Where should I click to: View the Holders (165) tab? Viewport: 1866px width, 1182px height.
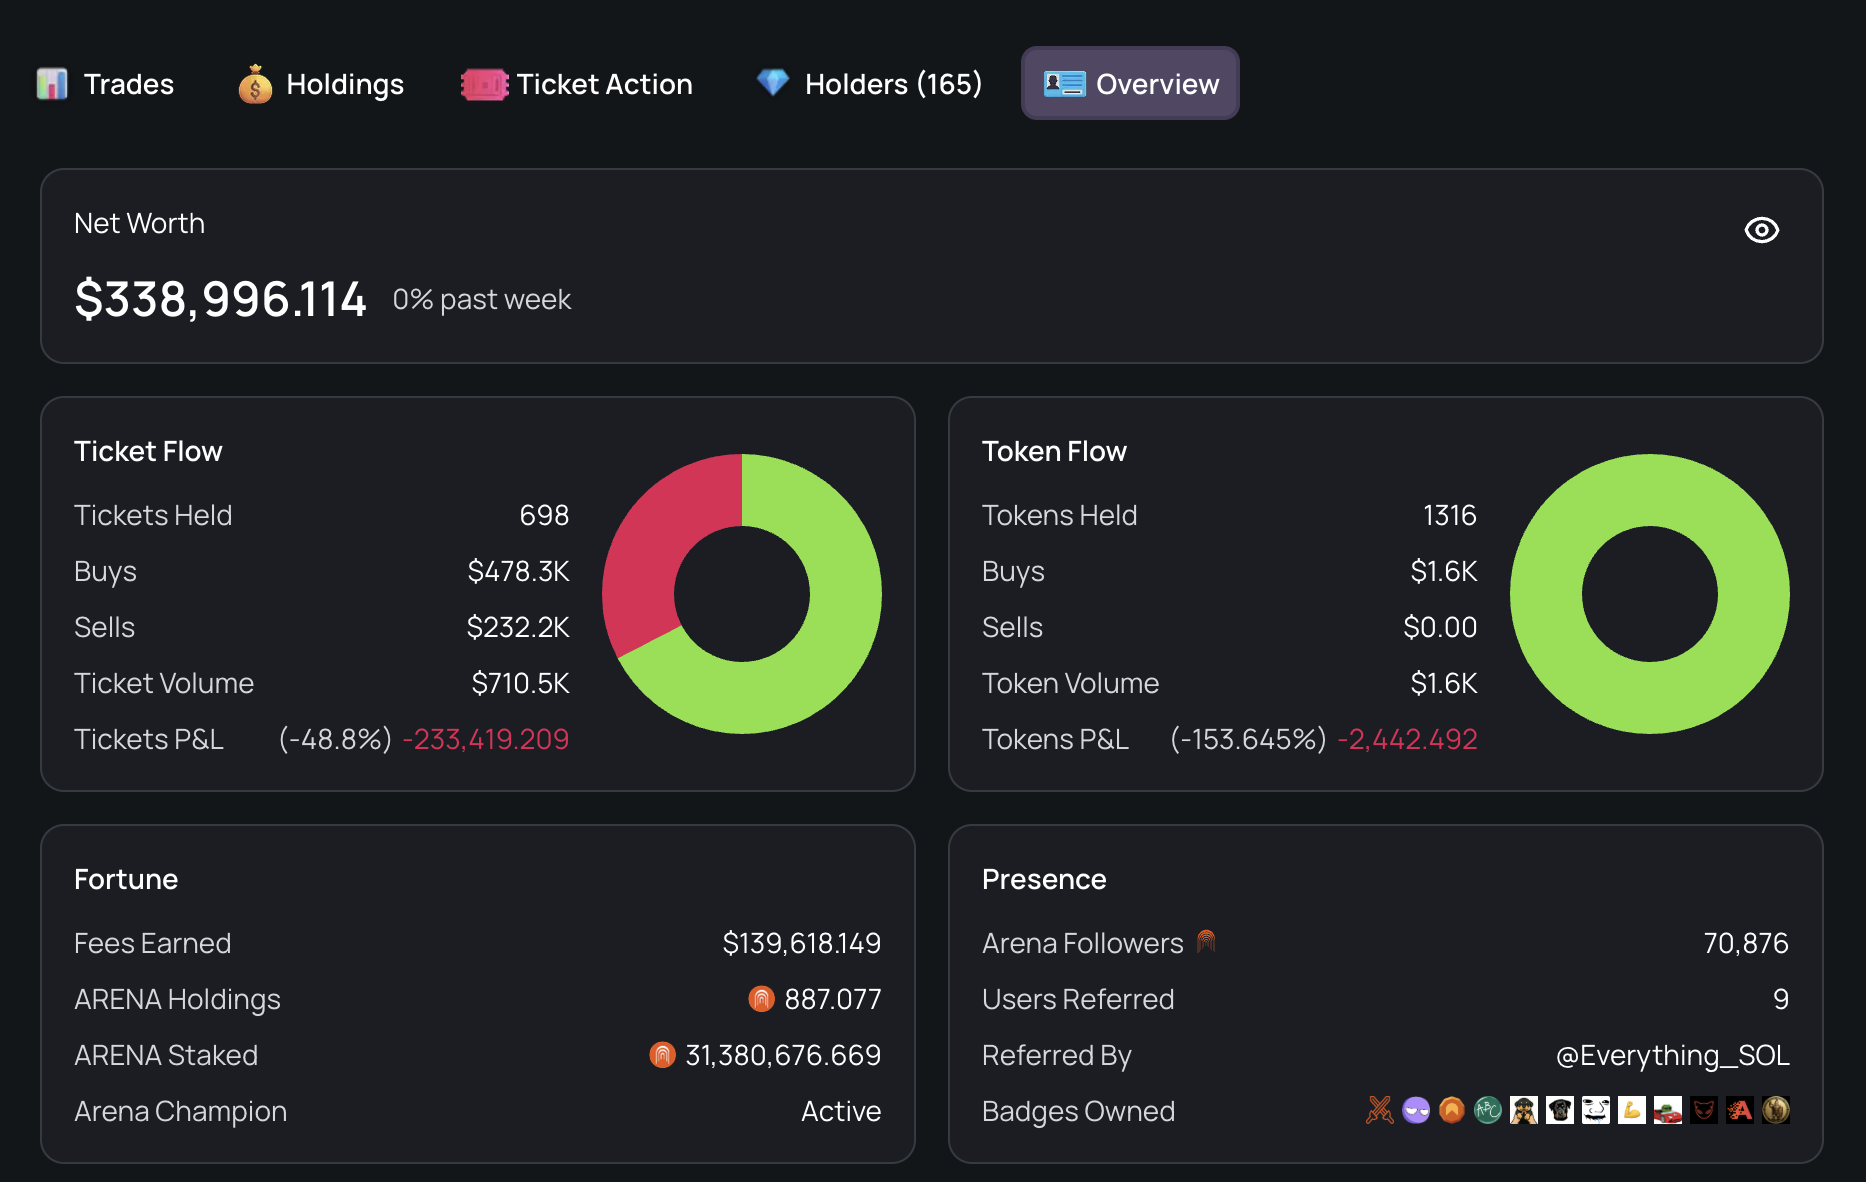point(869,84)
